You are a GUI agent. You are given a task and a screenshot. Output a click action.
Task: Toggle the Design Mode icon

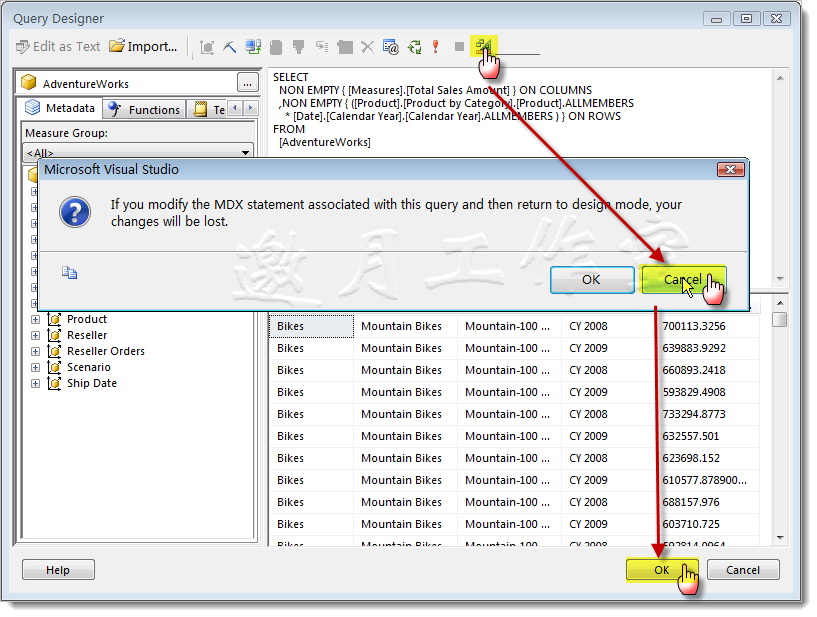tap(483, 47)
